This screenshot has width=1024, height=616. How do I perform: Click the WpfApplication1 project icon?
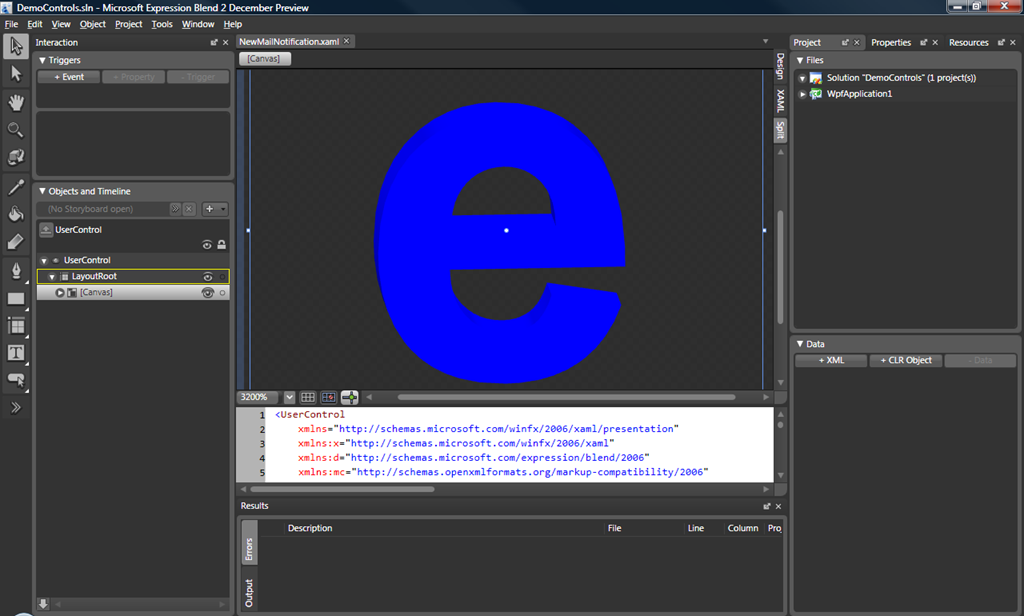pos(816,94)
